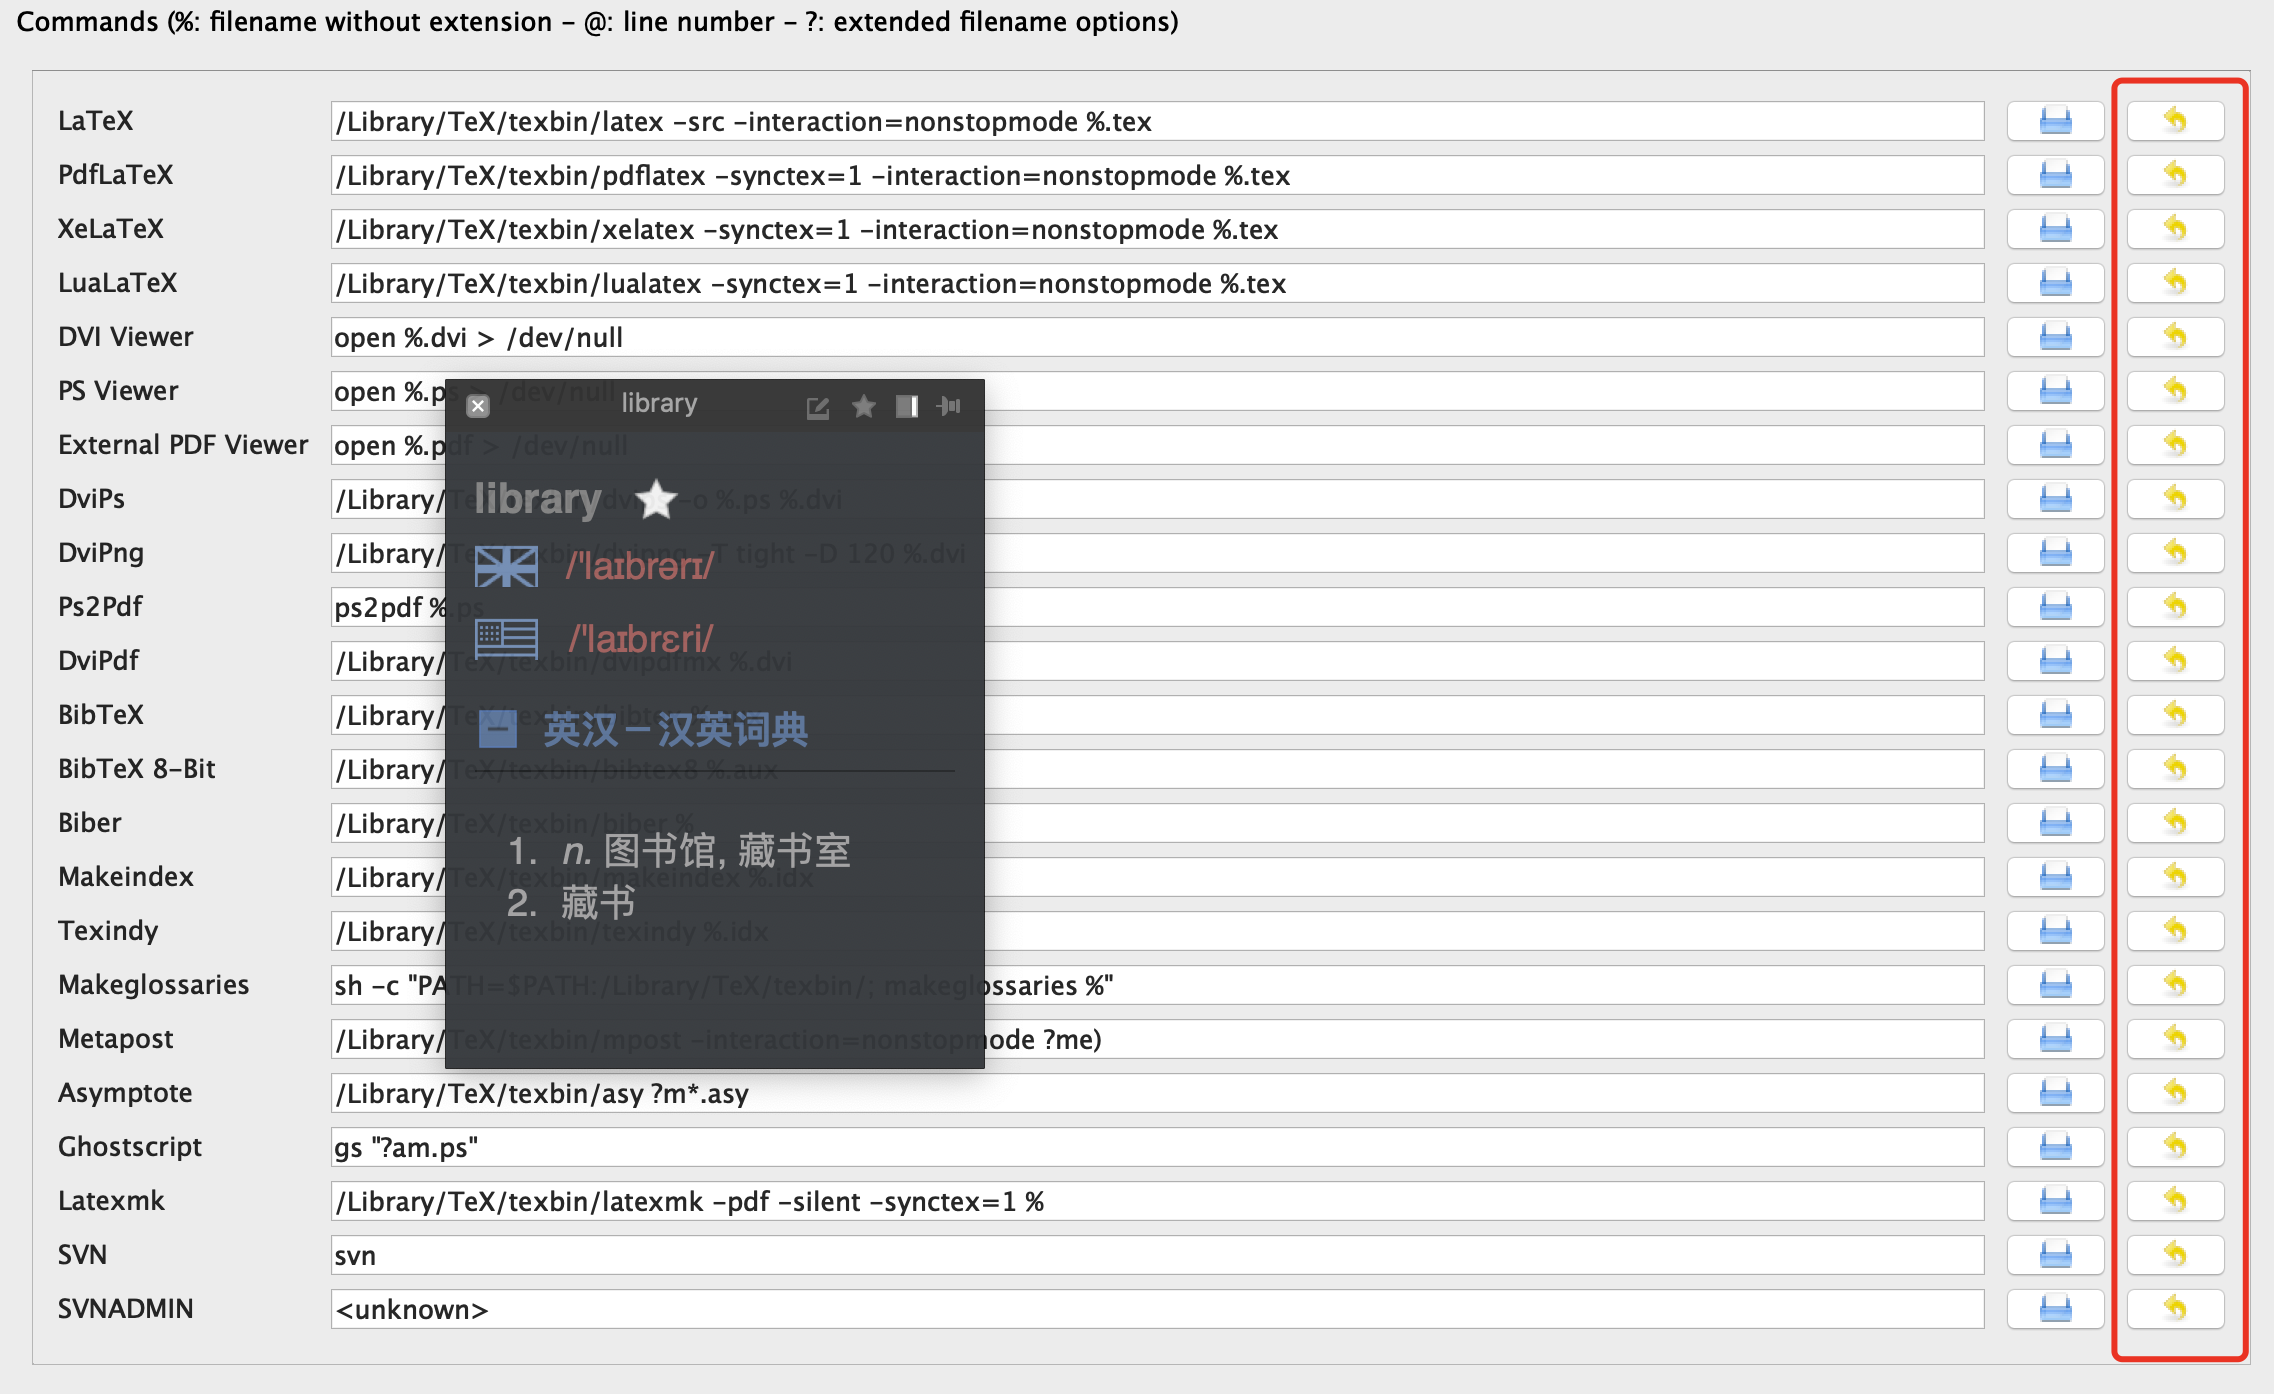Restore the SVNADMIN command to default
Image resolution: width=2274 pixels, height=1394 pixels.
(x=2176, y=1308)
